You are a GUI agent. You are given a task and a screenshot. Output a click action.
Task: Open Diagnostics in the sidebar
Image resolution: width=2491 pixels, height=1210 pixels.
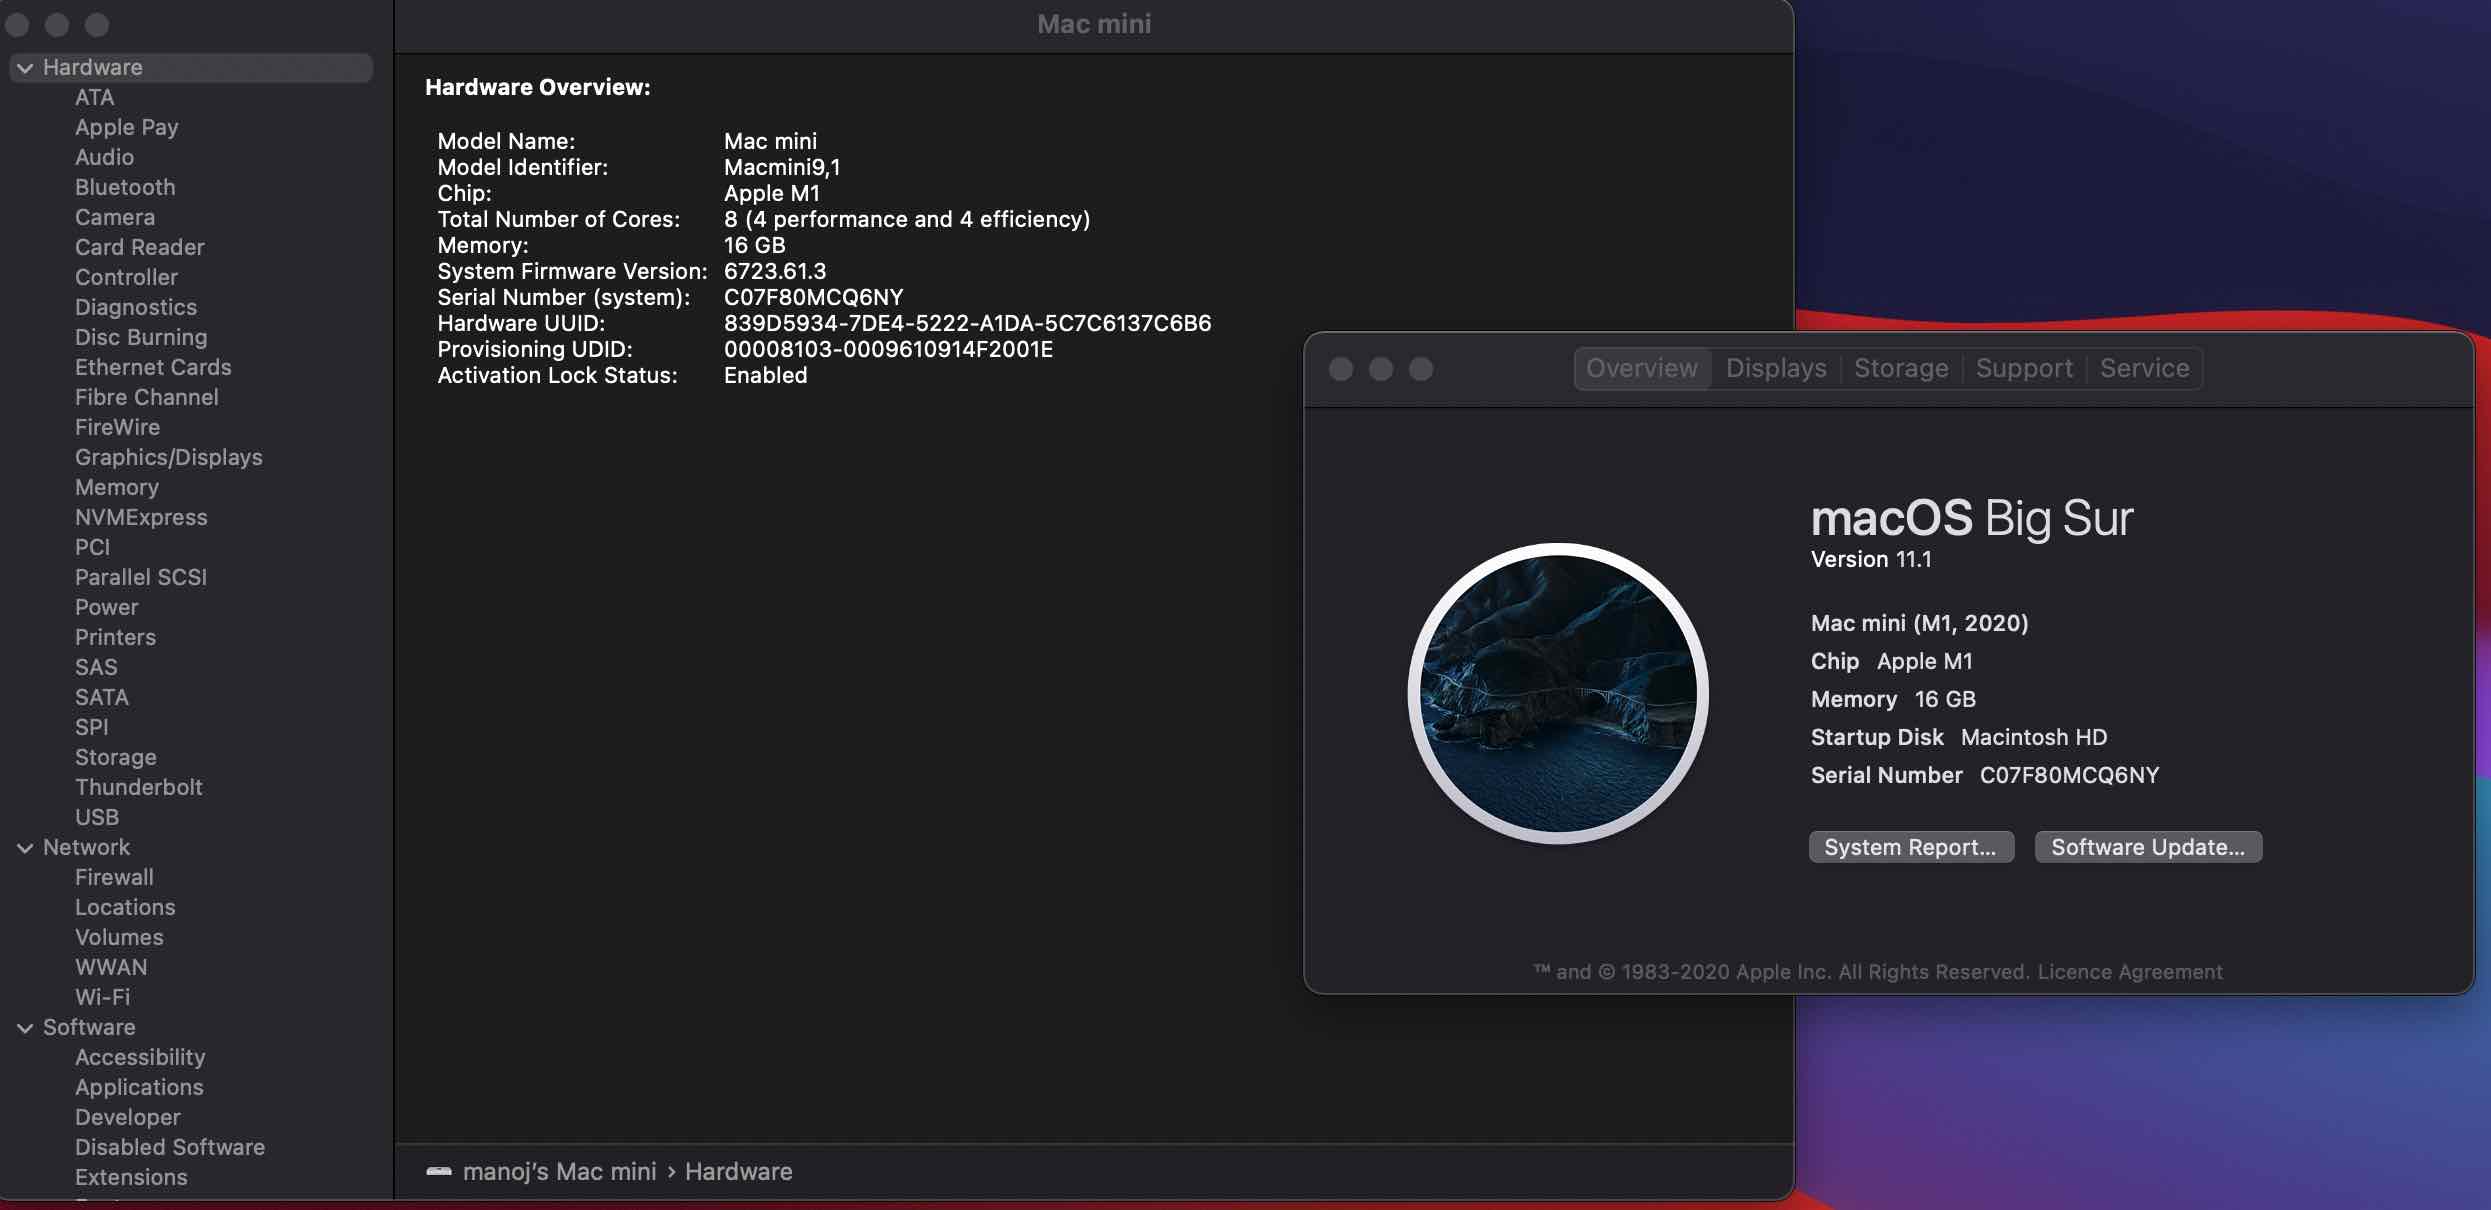(x=136, y=307)
